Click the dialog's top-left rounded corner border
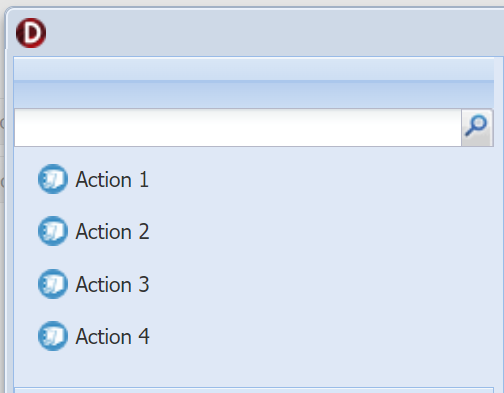Viewport: 504px width, 393px height. (8, 11)
